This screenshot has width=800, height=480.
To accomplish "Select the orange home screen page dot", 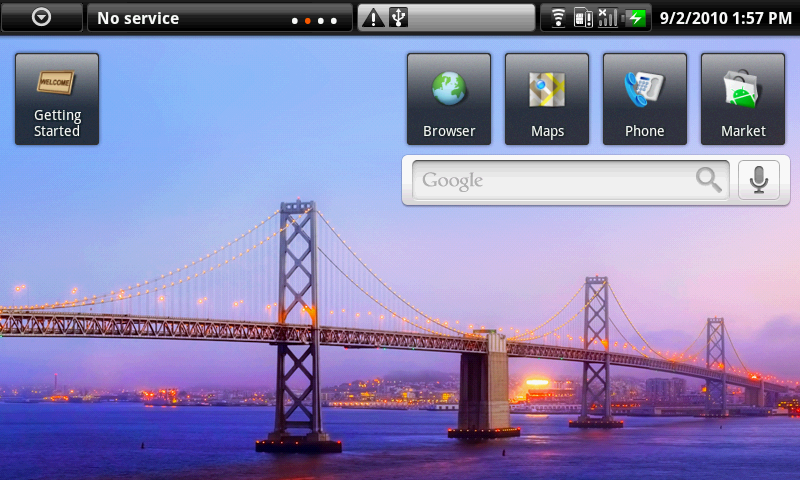I will point(308,21).
